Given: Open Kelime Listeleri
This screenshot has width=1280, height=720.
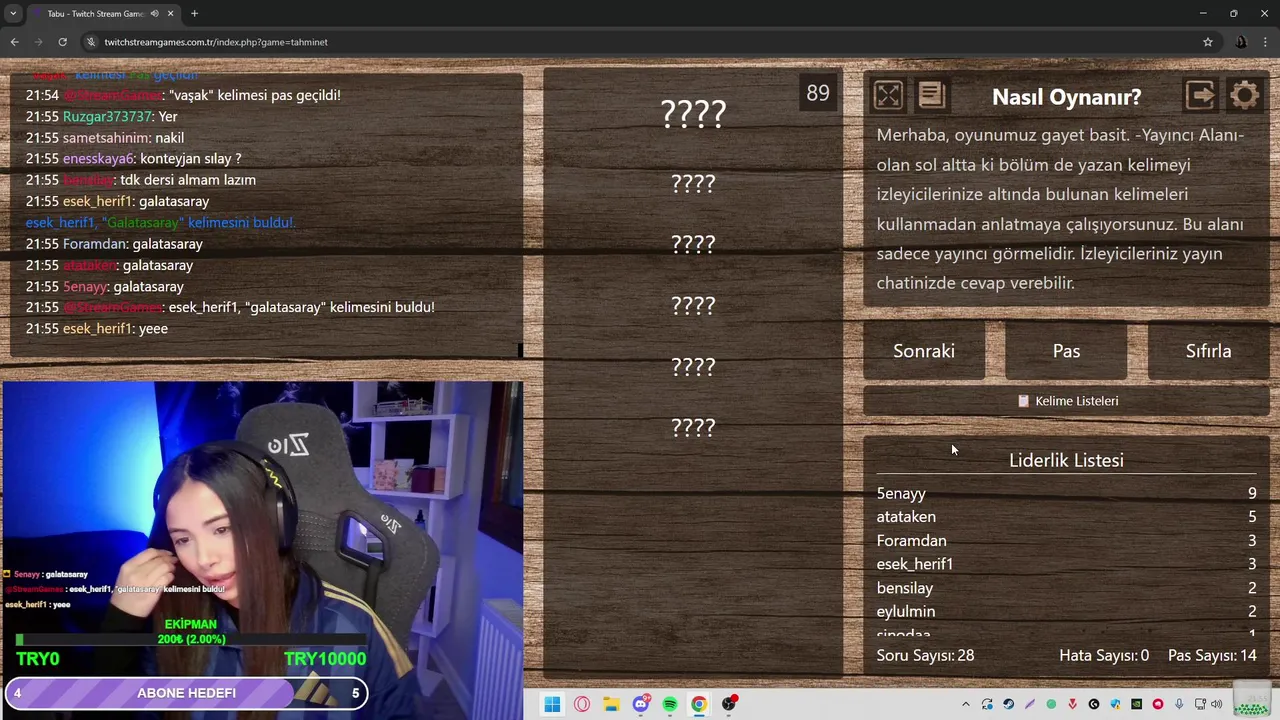Looking at the screenshot, I should point(1066,401).
